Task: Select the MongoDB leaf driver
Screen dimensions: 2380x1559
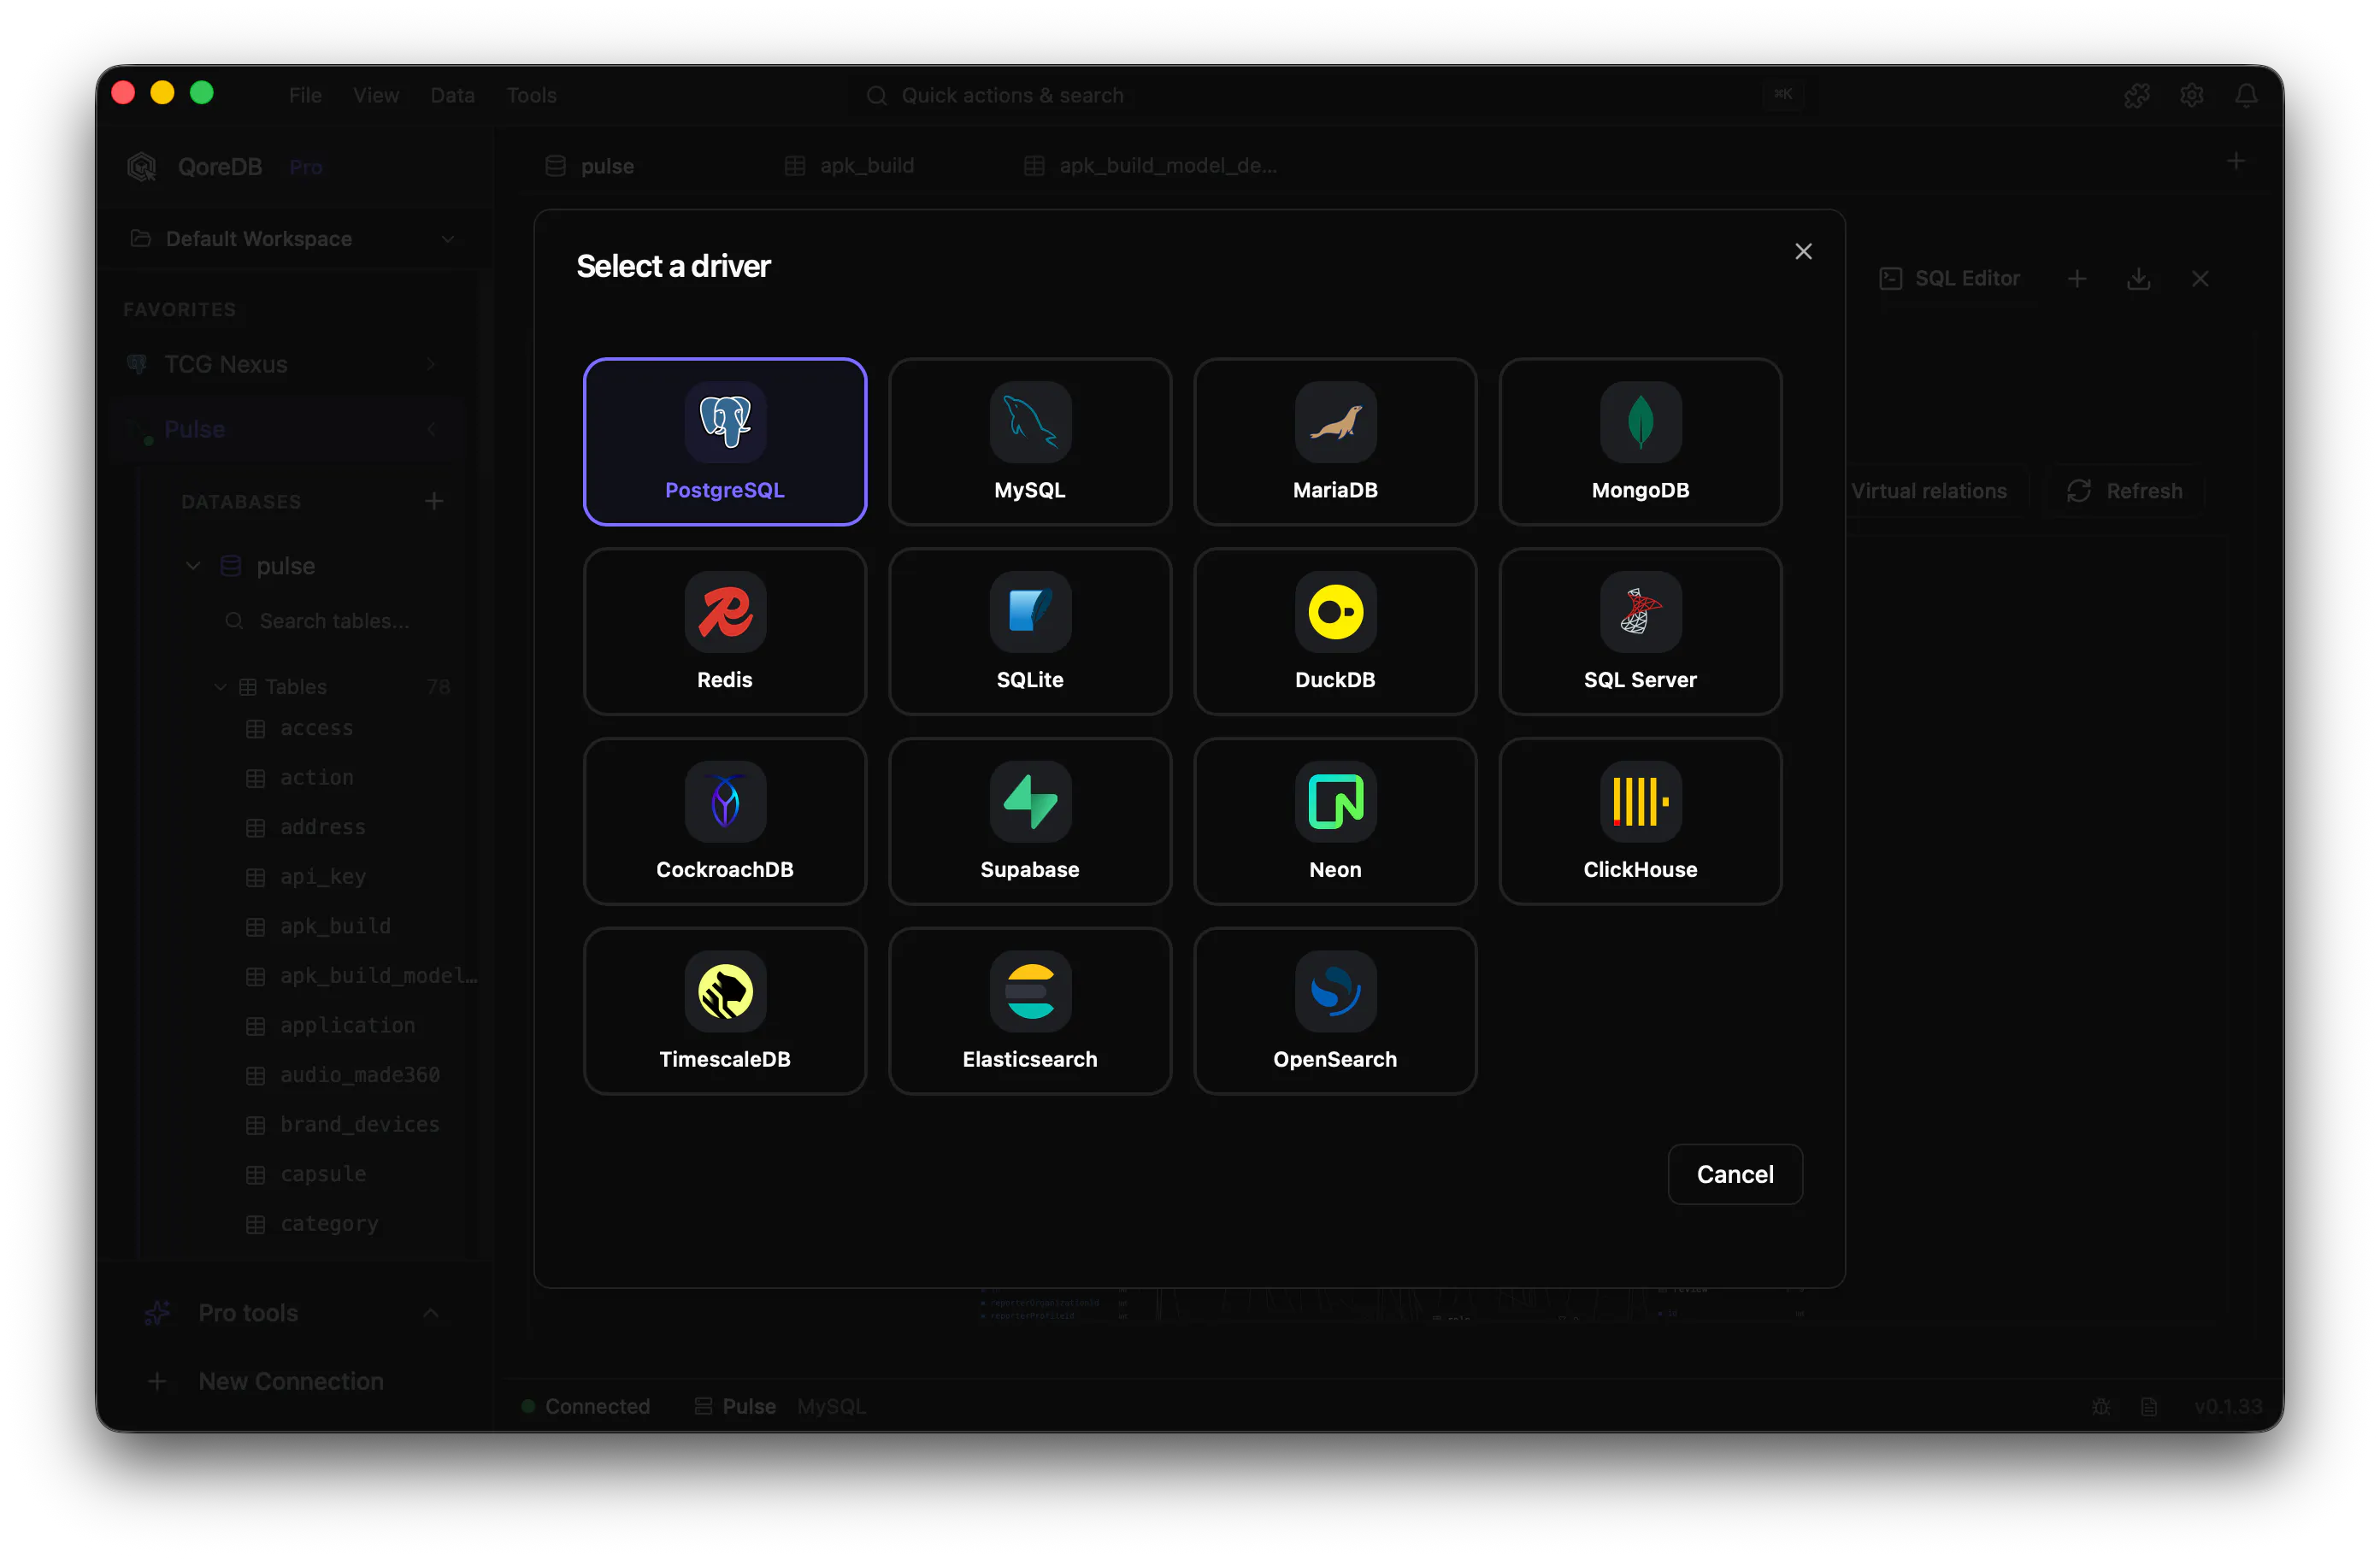Action: tap(1639, 441)
